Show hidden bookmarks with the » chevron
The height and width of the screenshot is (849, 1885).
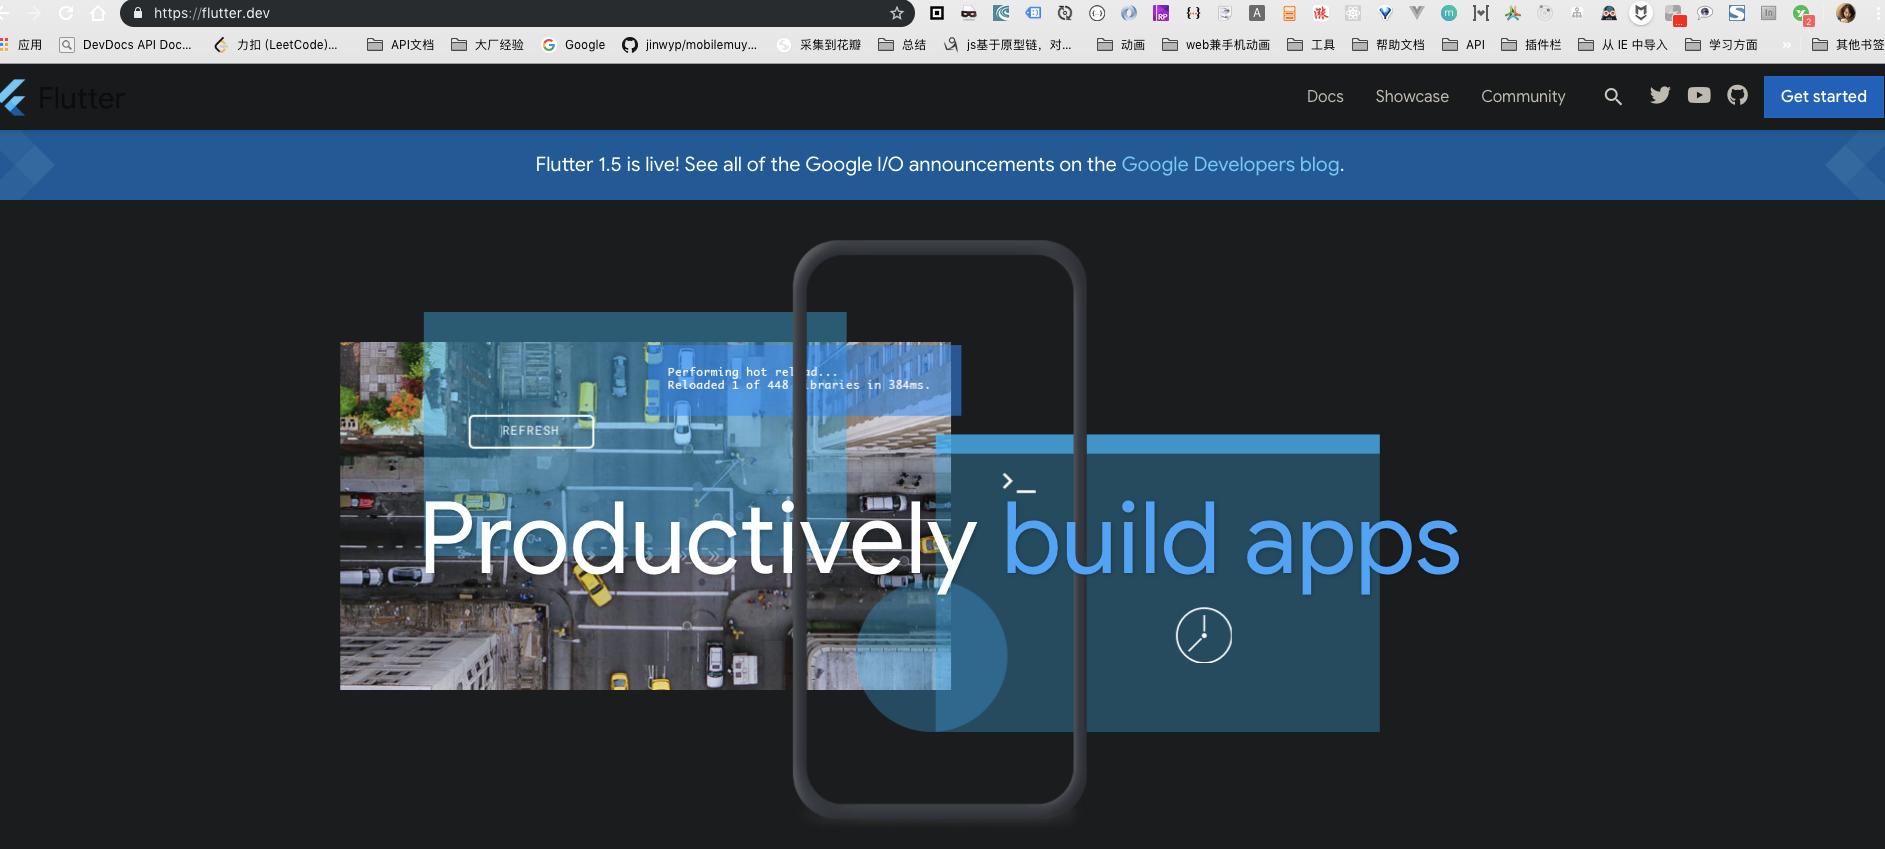click(x=1786, y=45)
